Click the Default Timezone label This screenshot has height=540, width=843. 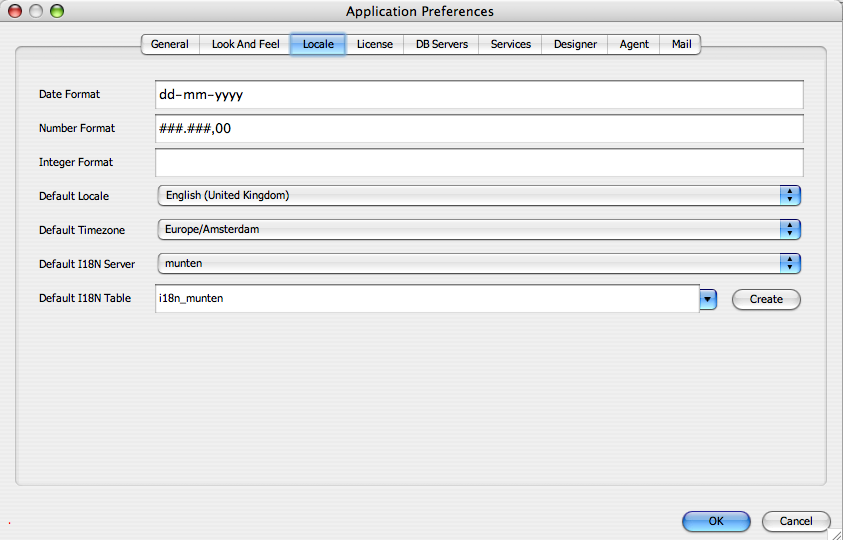[82, 230]
